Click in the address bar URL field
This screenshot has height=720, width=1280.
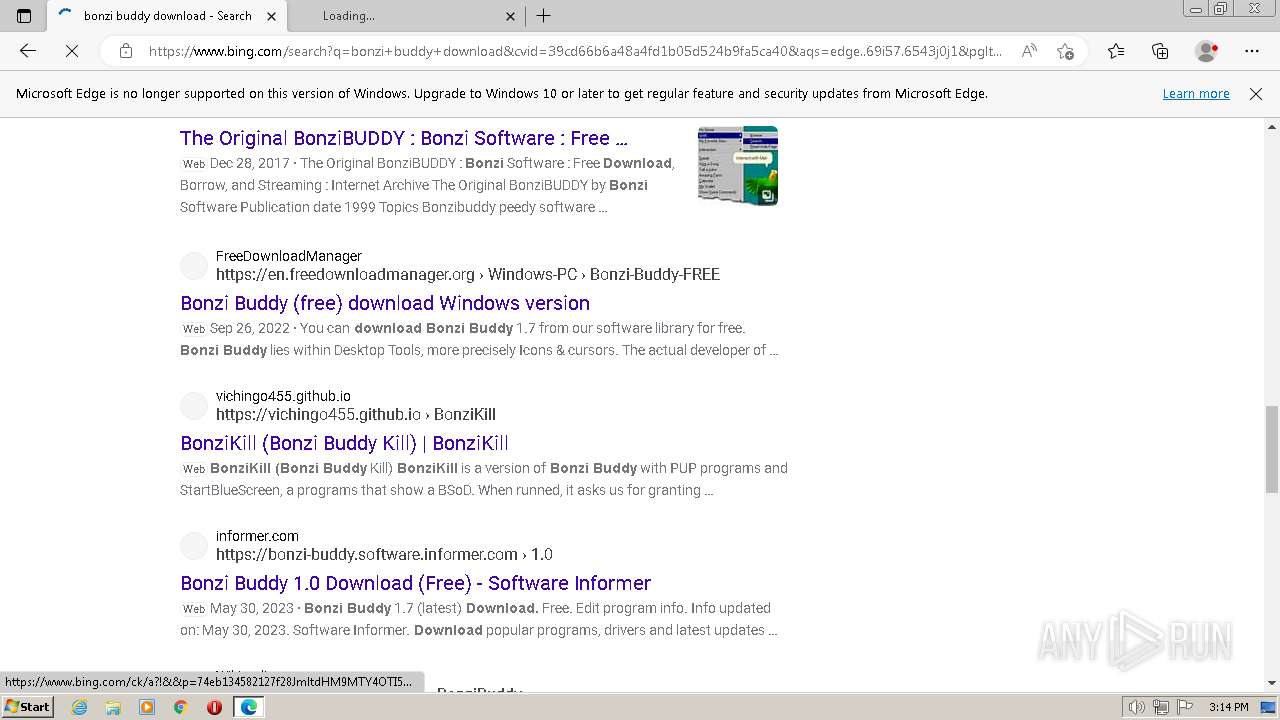pyautogui.click(x=575, y=51)
